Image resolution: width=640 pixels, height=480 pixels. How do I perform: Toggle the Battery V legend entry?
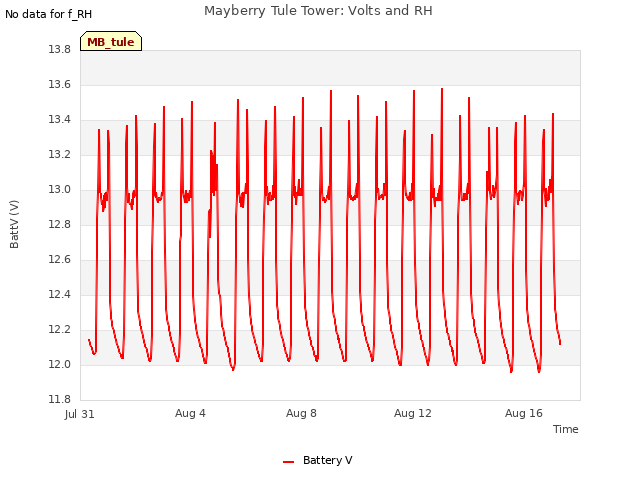coord(318,460)
